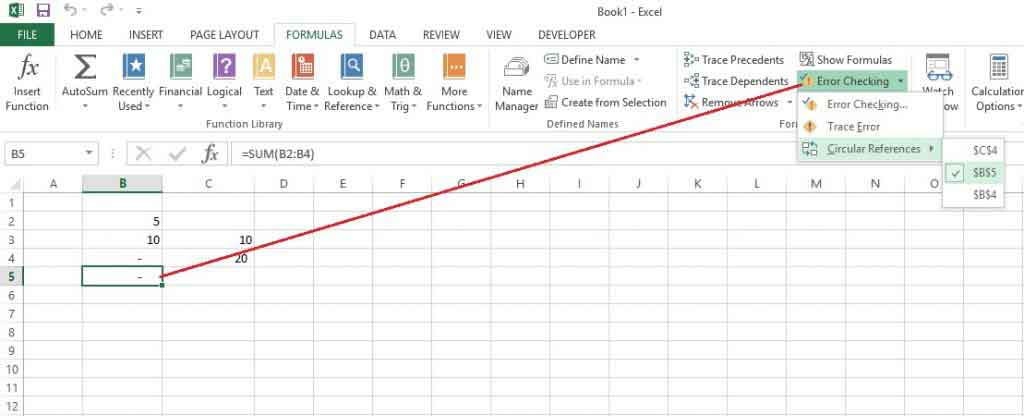Select cell C4 containing 20
Screen dimensions: 1024x416
coord(208,259)
